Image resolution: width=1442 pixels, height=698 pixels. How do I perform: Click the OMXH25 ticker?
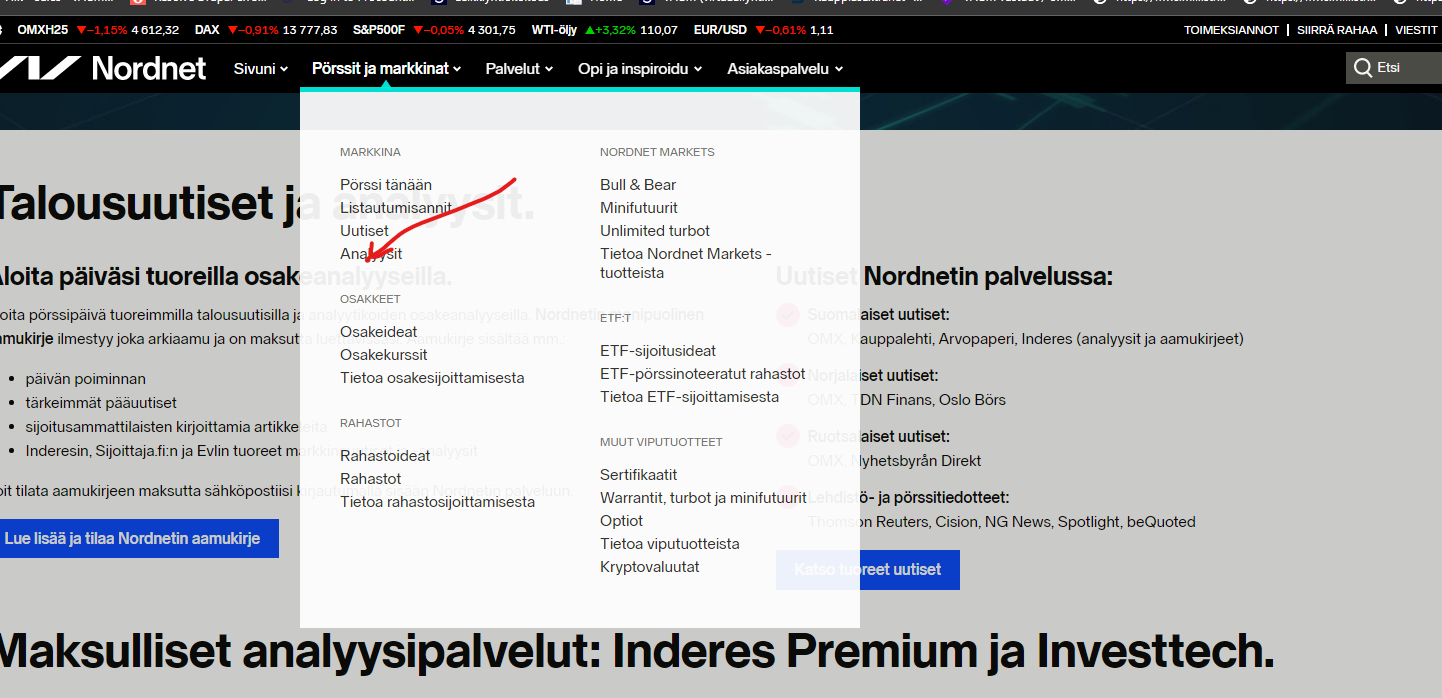98,30
